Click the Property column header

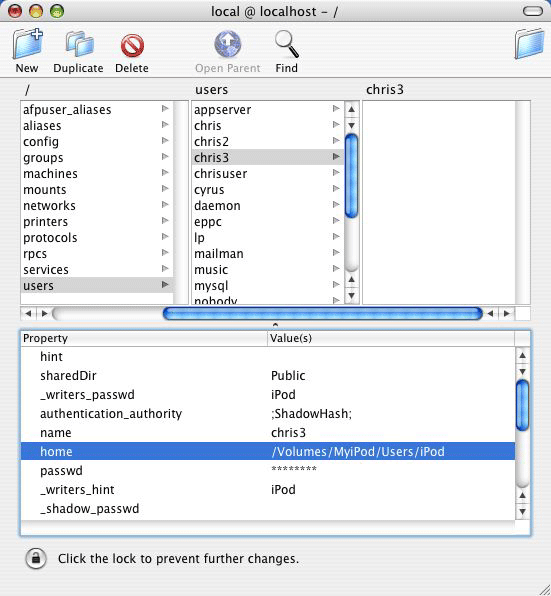144,338
